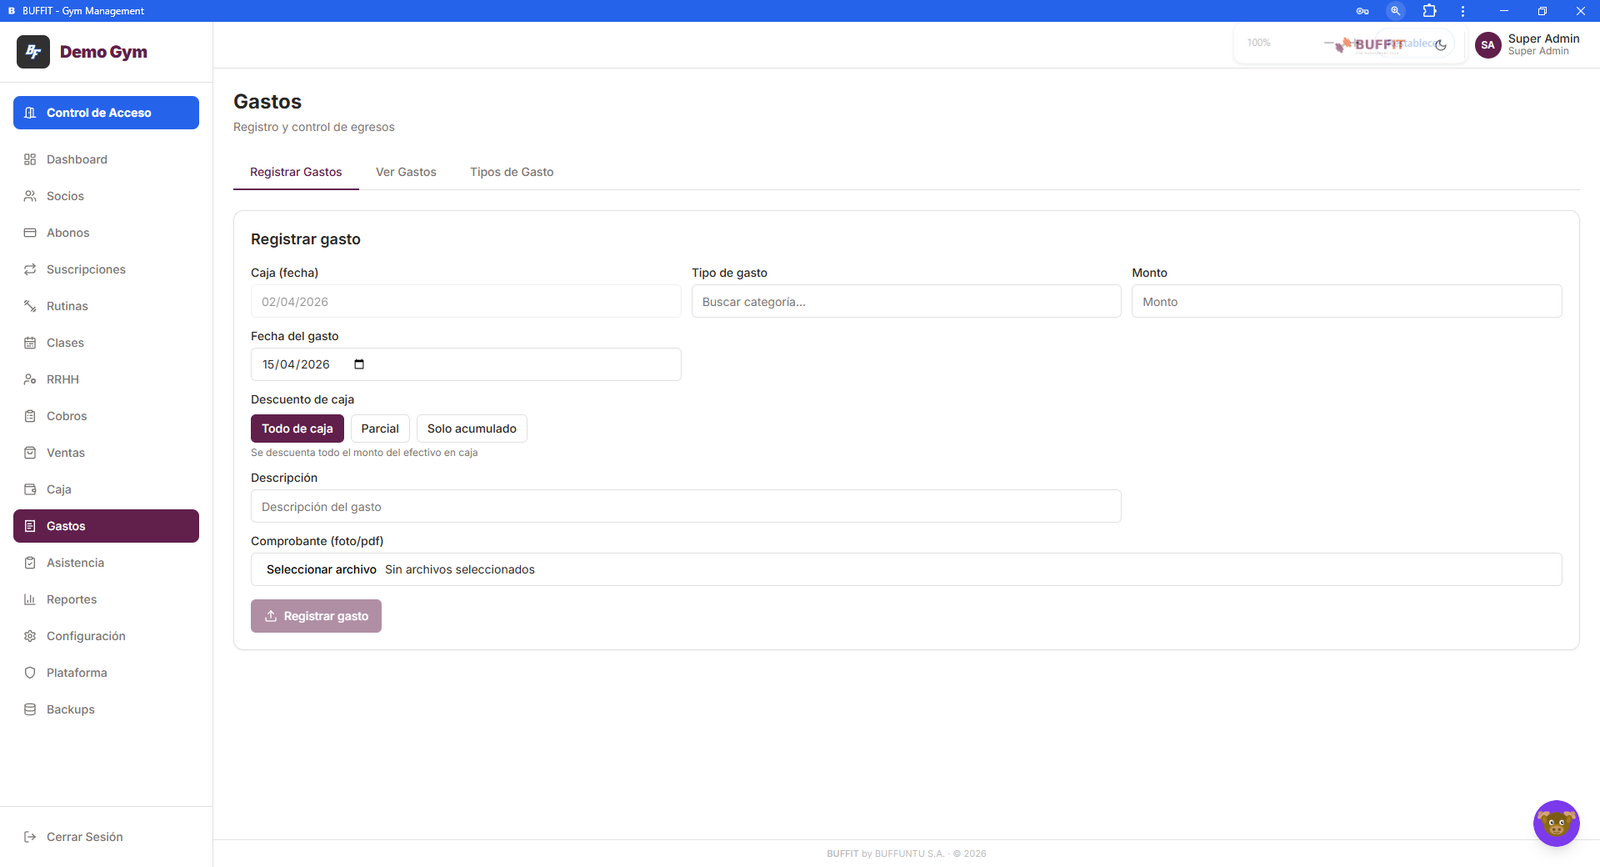Click the Clases calendar icon
The image size is (1600, 867).
[x=30, y=343]
